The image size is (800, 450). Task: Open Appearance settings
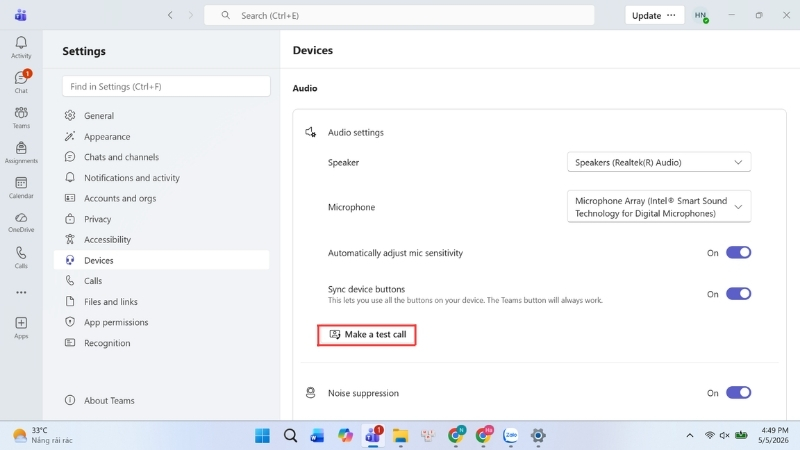pos(161,136)
